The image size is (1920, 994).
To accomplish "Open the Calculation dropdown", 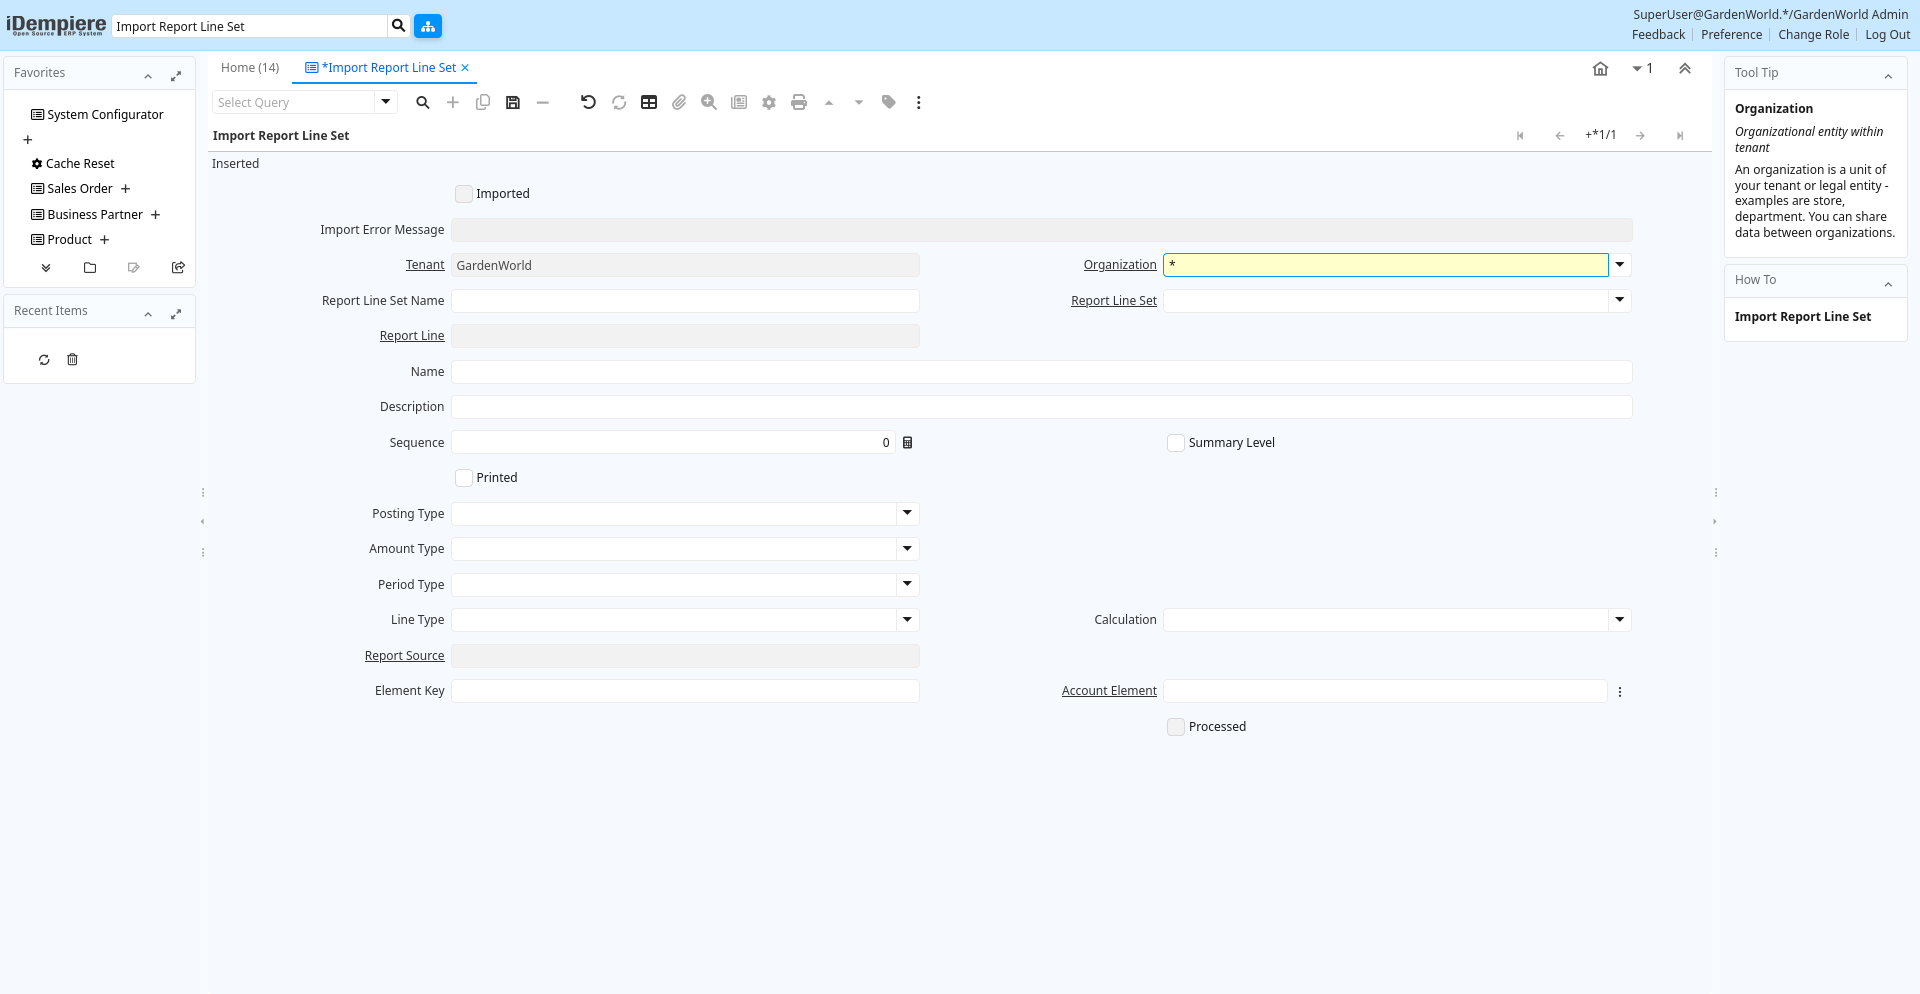I will point(1620,620).
